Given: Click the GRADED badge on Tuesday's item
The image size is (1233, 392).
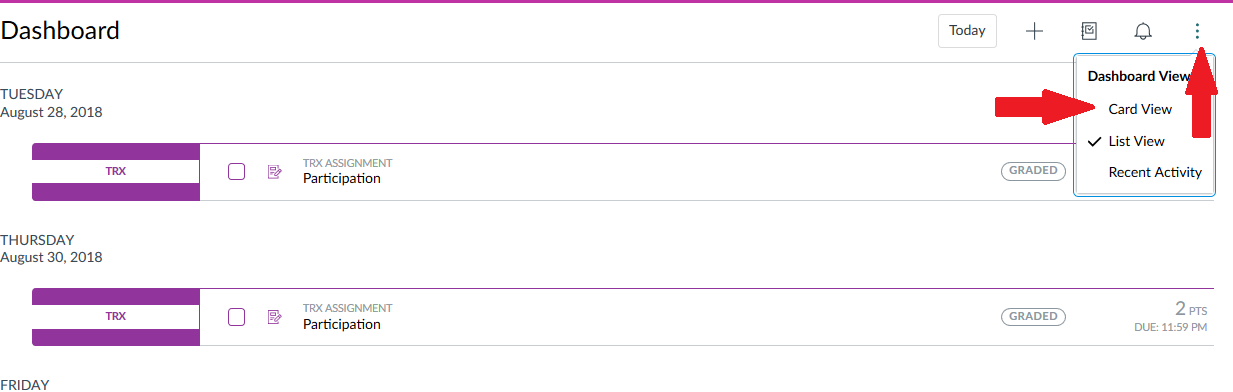Looking at the screenshot, I should (x=1033, y=171).
